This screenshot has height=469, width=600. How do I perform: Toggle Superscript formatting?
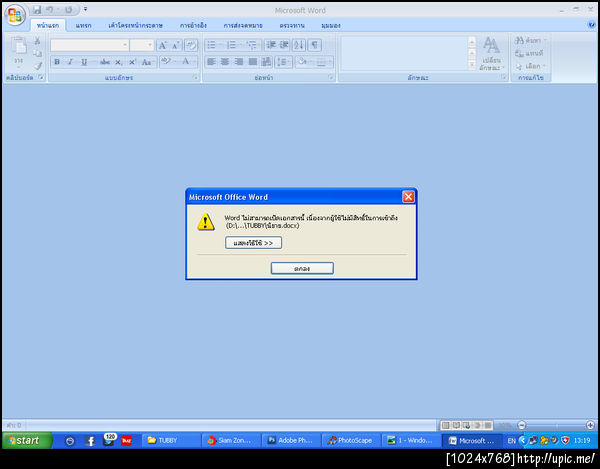pyautogui.click(x=132, y=62)
